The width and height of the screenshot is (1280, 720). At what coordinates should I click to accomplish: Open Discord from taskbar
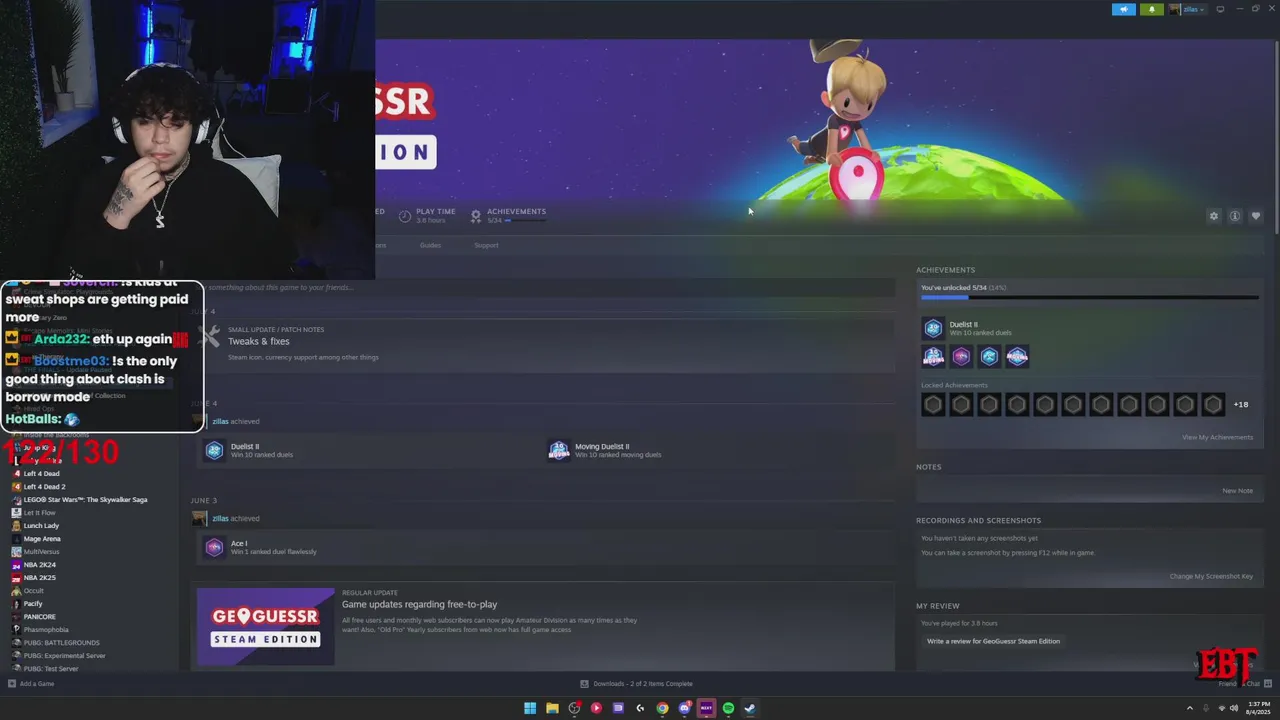(684, 708)
